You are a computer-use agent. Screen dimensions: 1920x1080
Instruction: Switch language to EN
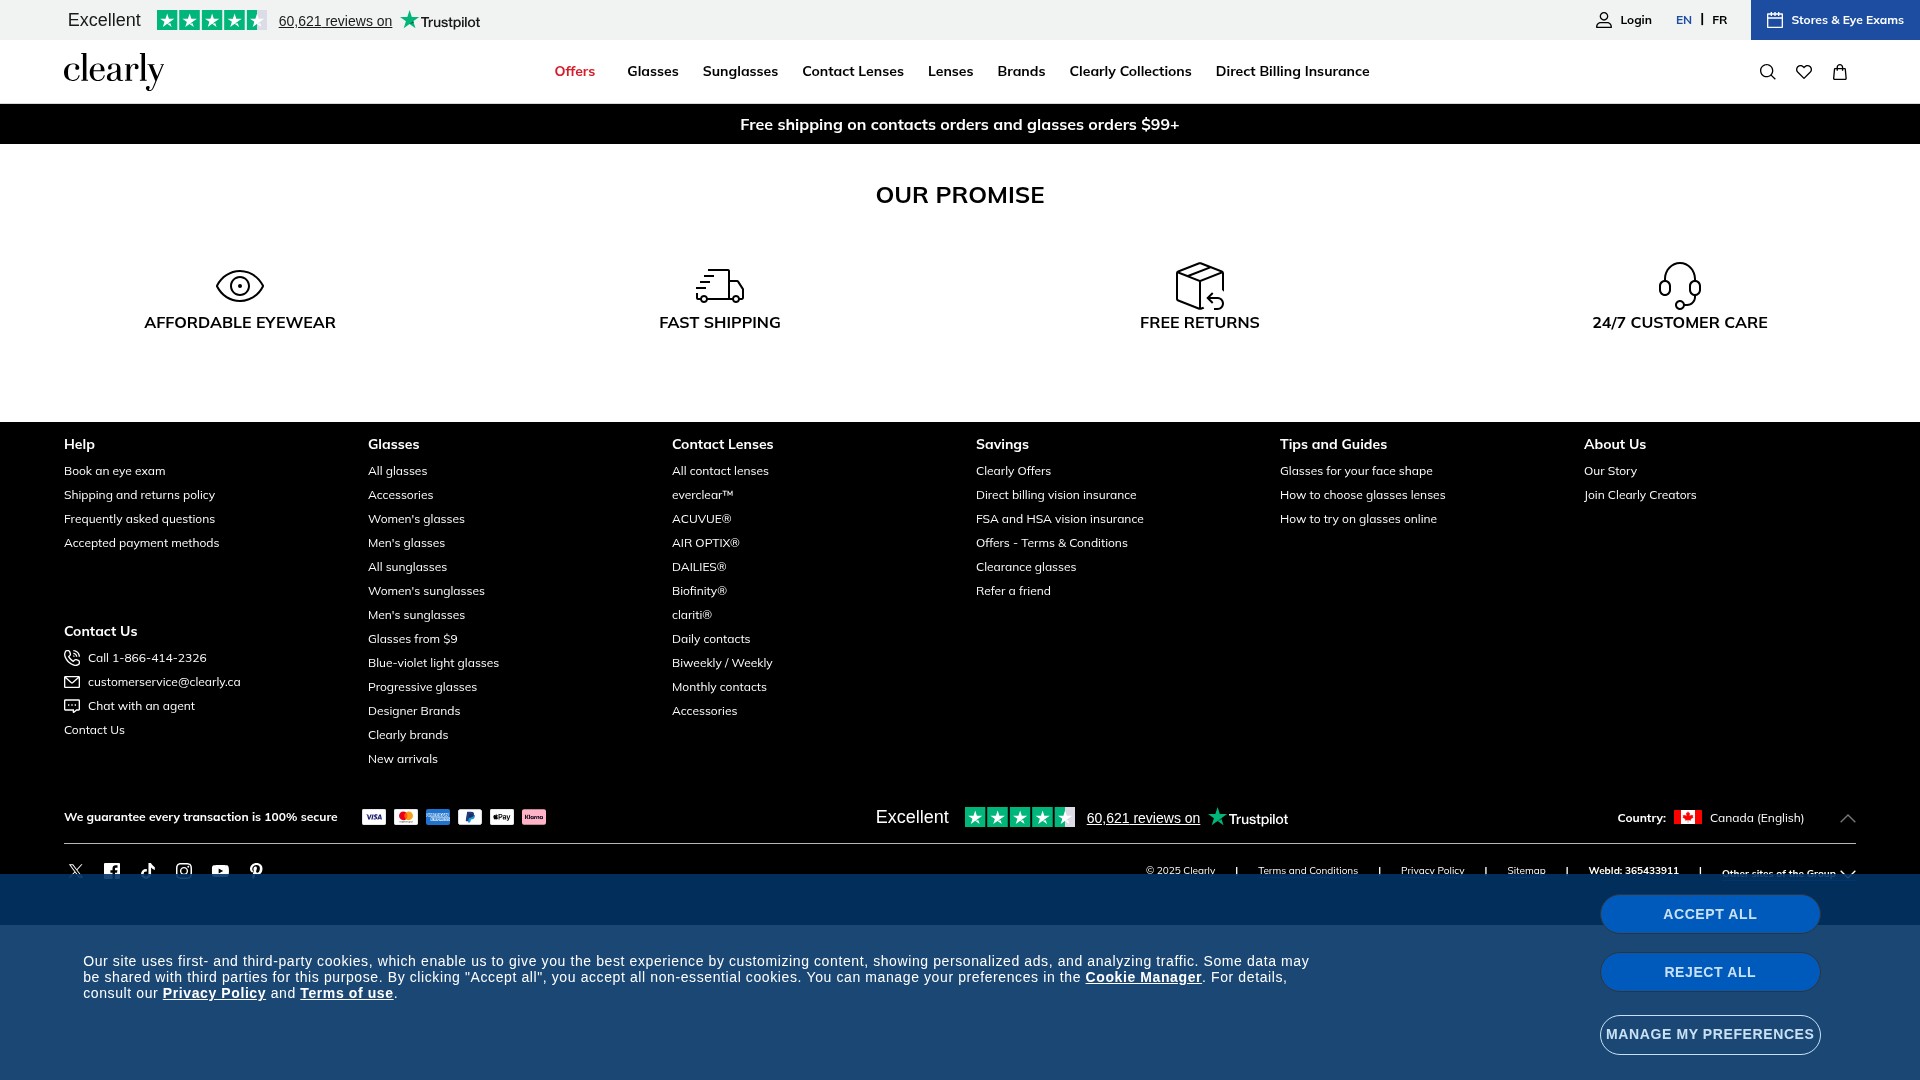(x=1684, y=20)
